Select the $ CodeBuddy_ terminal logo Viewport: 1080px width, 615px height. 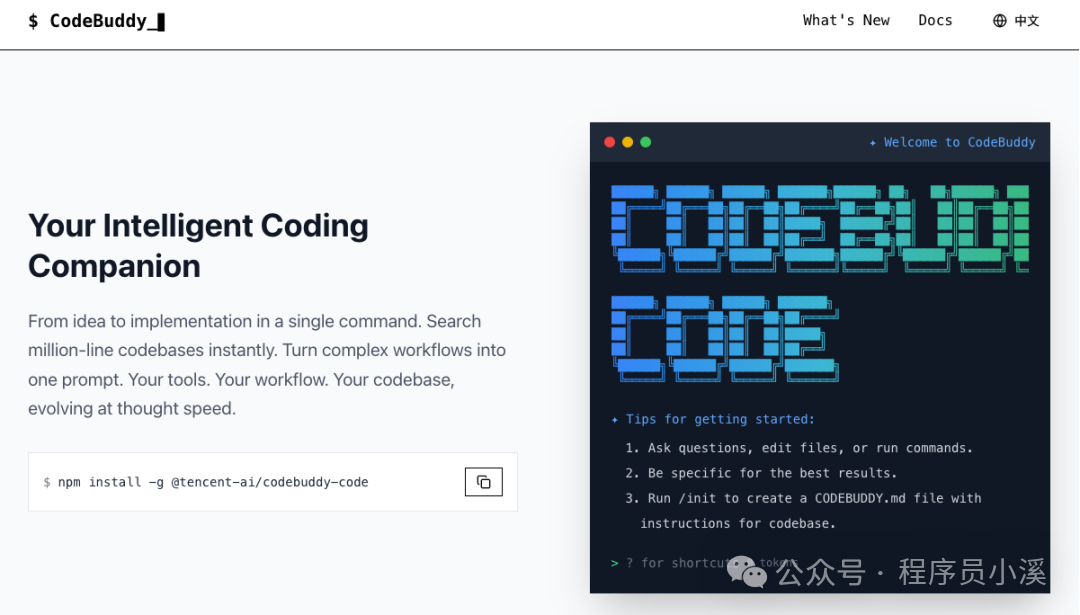95,20
